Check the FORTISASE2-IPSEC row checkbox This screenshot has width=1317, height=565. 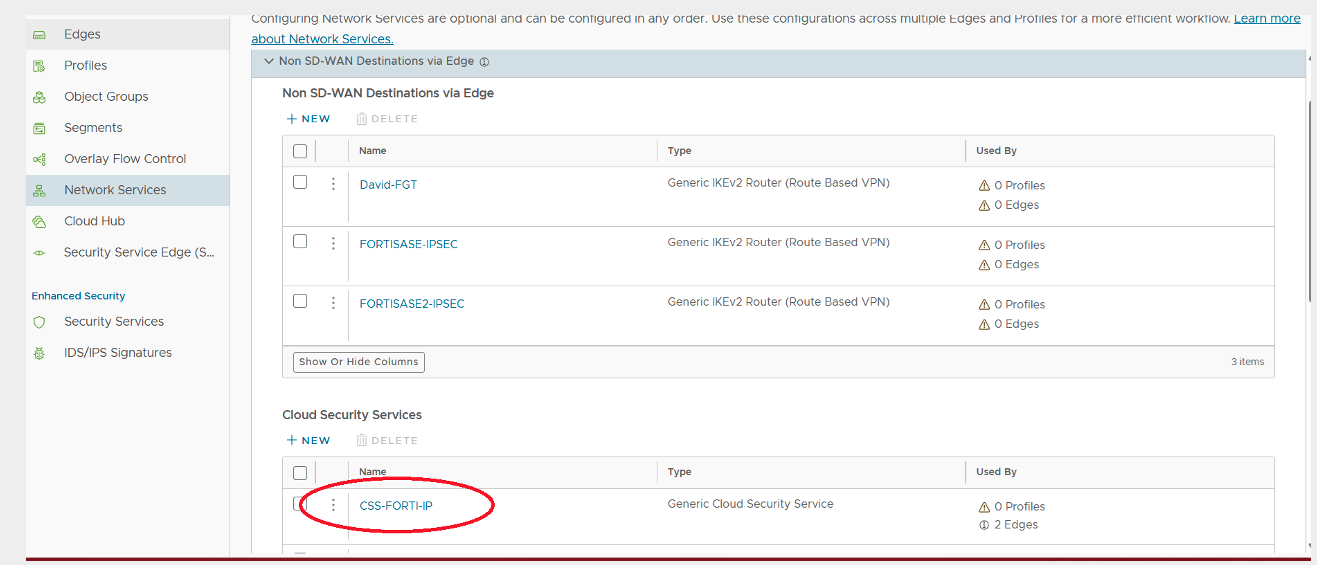[300, 300]
